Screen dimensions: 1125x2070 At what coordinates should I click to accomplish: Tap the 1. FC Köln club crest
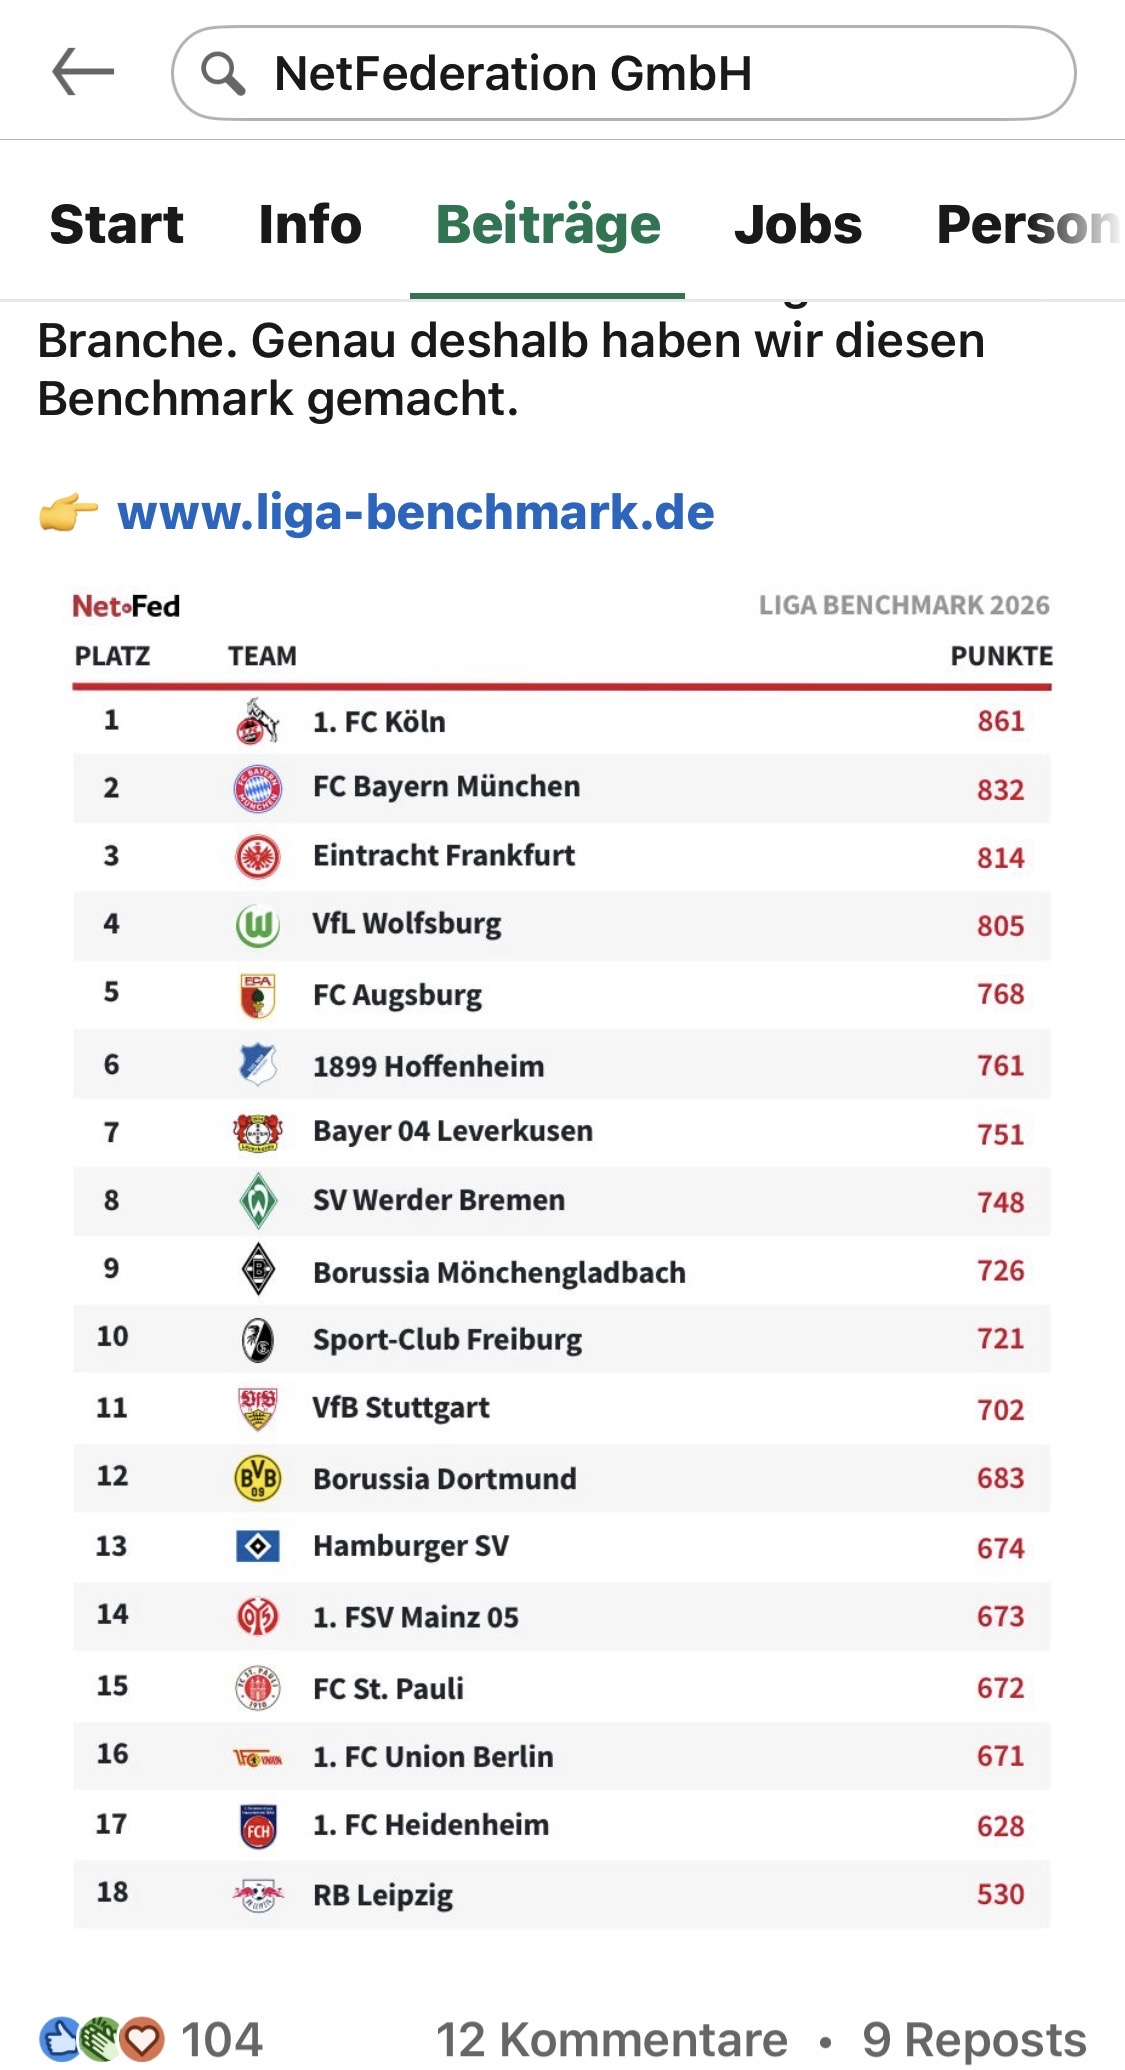click(257, 721)
